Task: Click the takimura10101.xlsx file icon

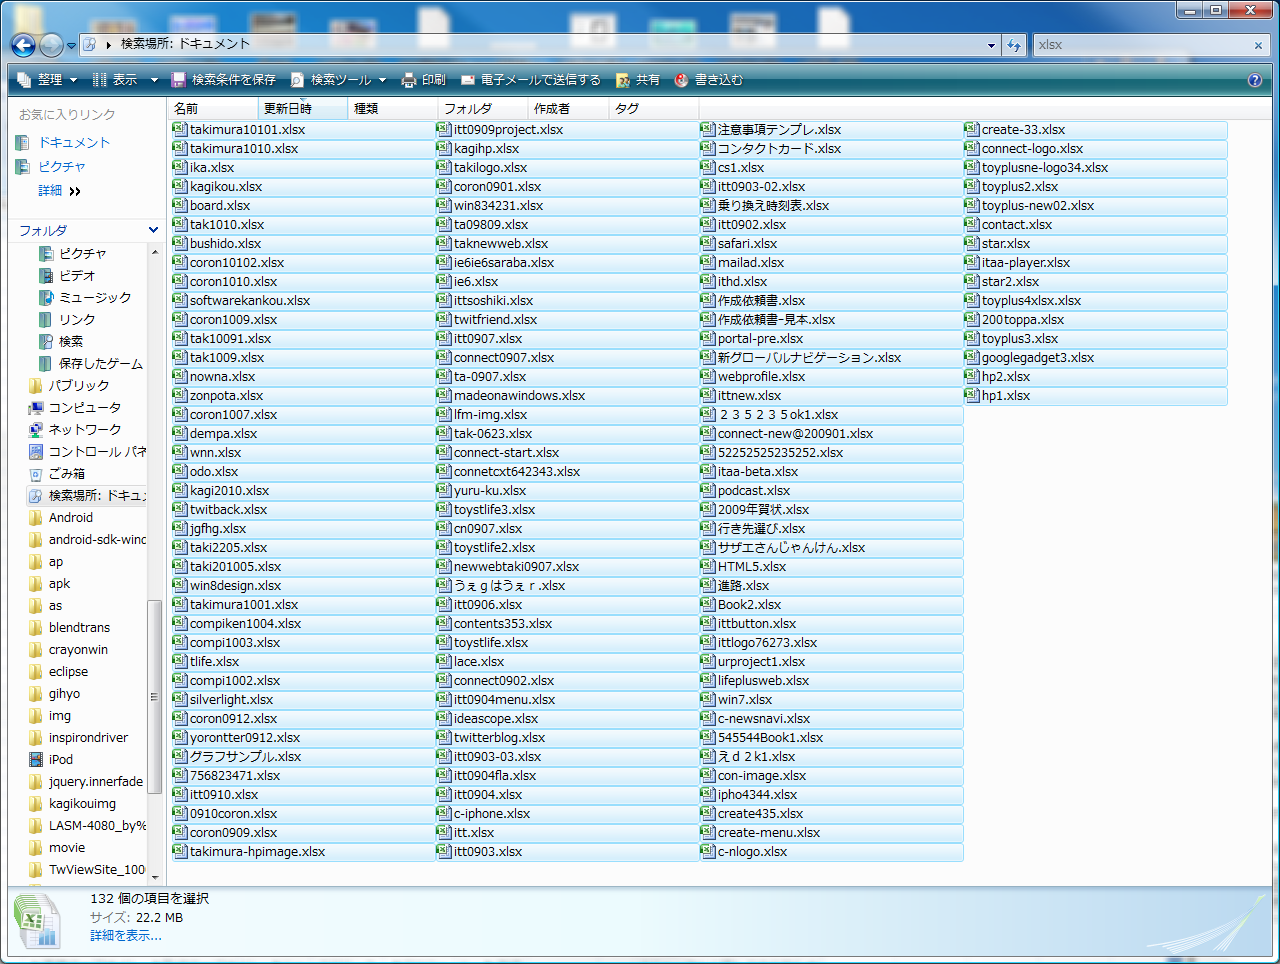Action: [180, 129]
